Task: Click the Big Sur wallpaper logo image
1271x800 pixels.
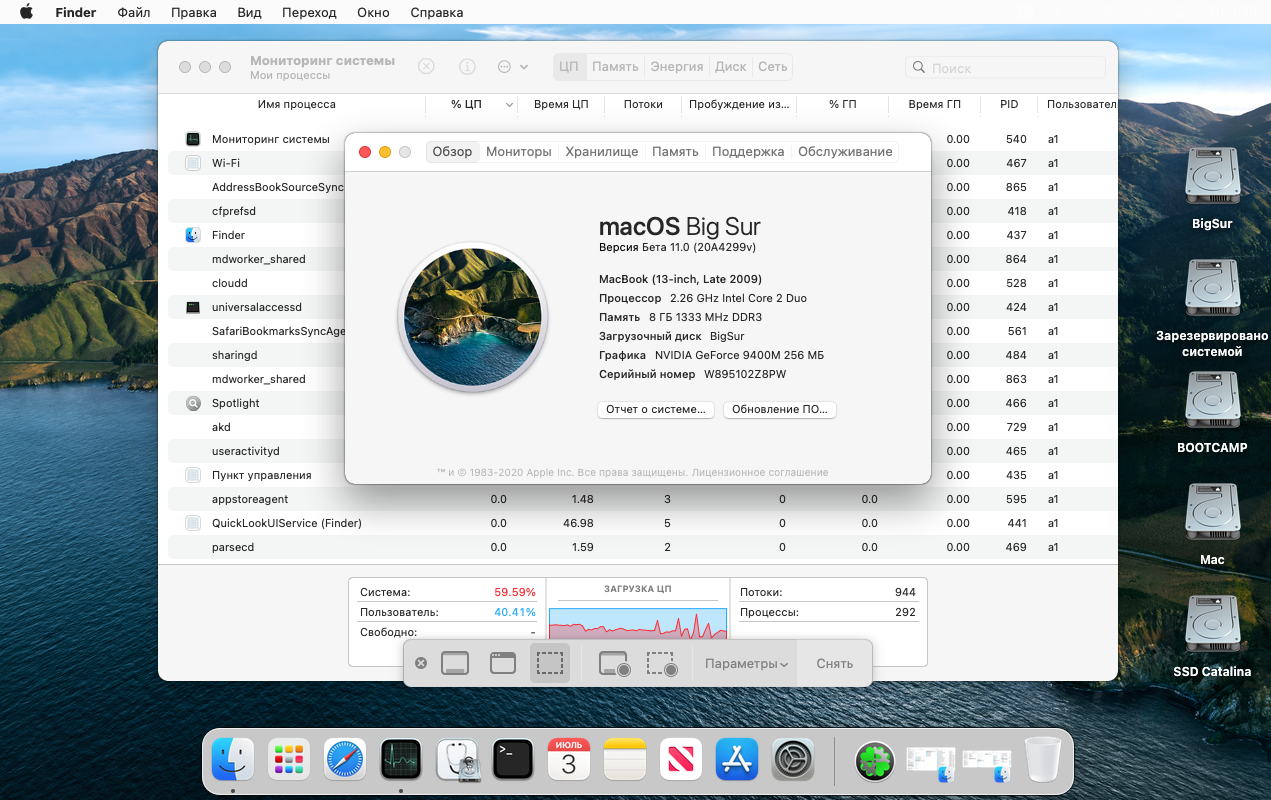Action: click(x=473, y=318)
